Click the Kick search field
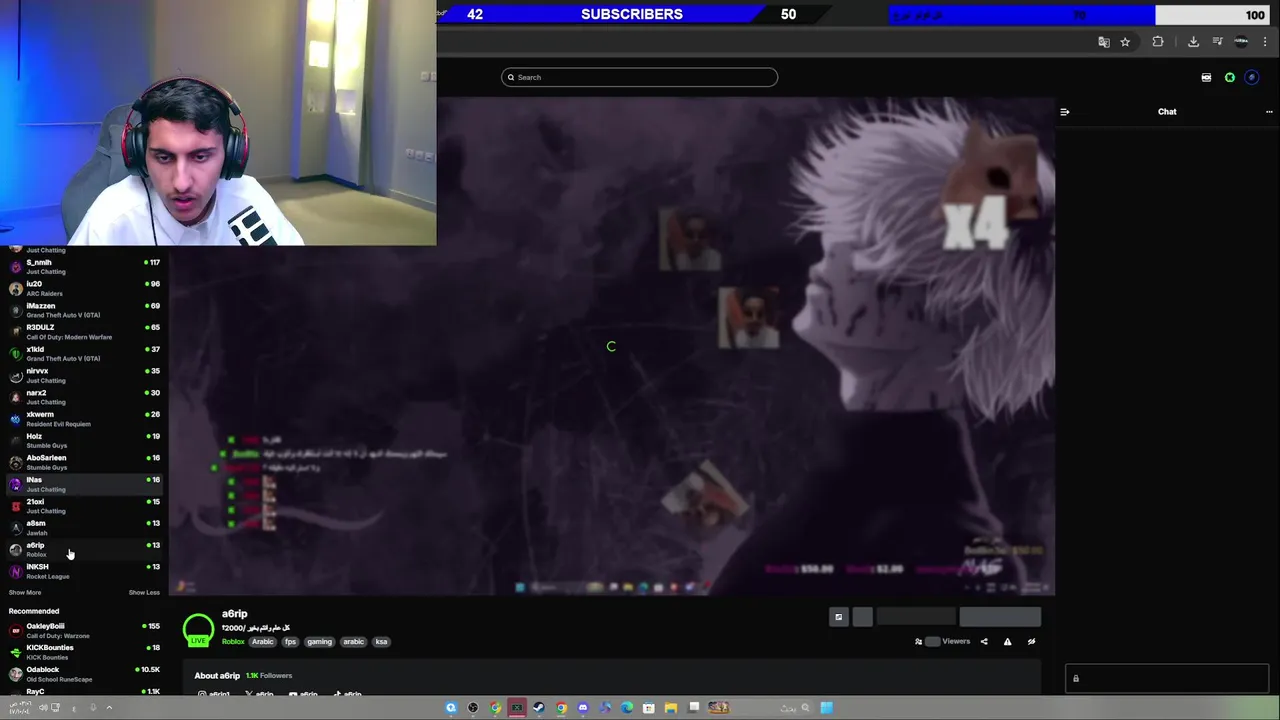This screenshot has width=1280, height=720. pyautogui.click(x=639, y=77)
